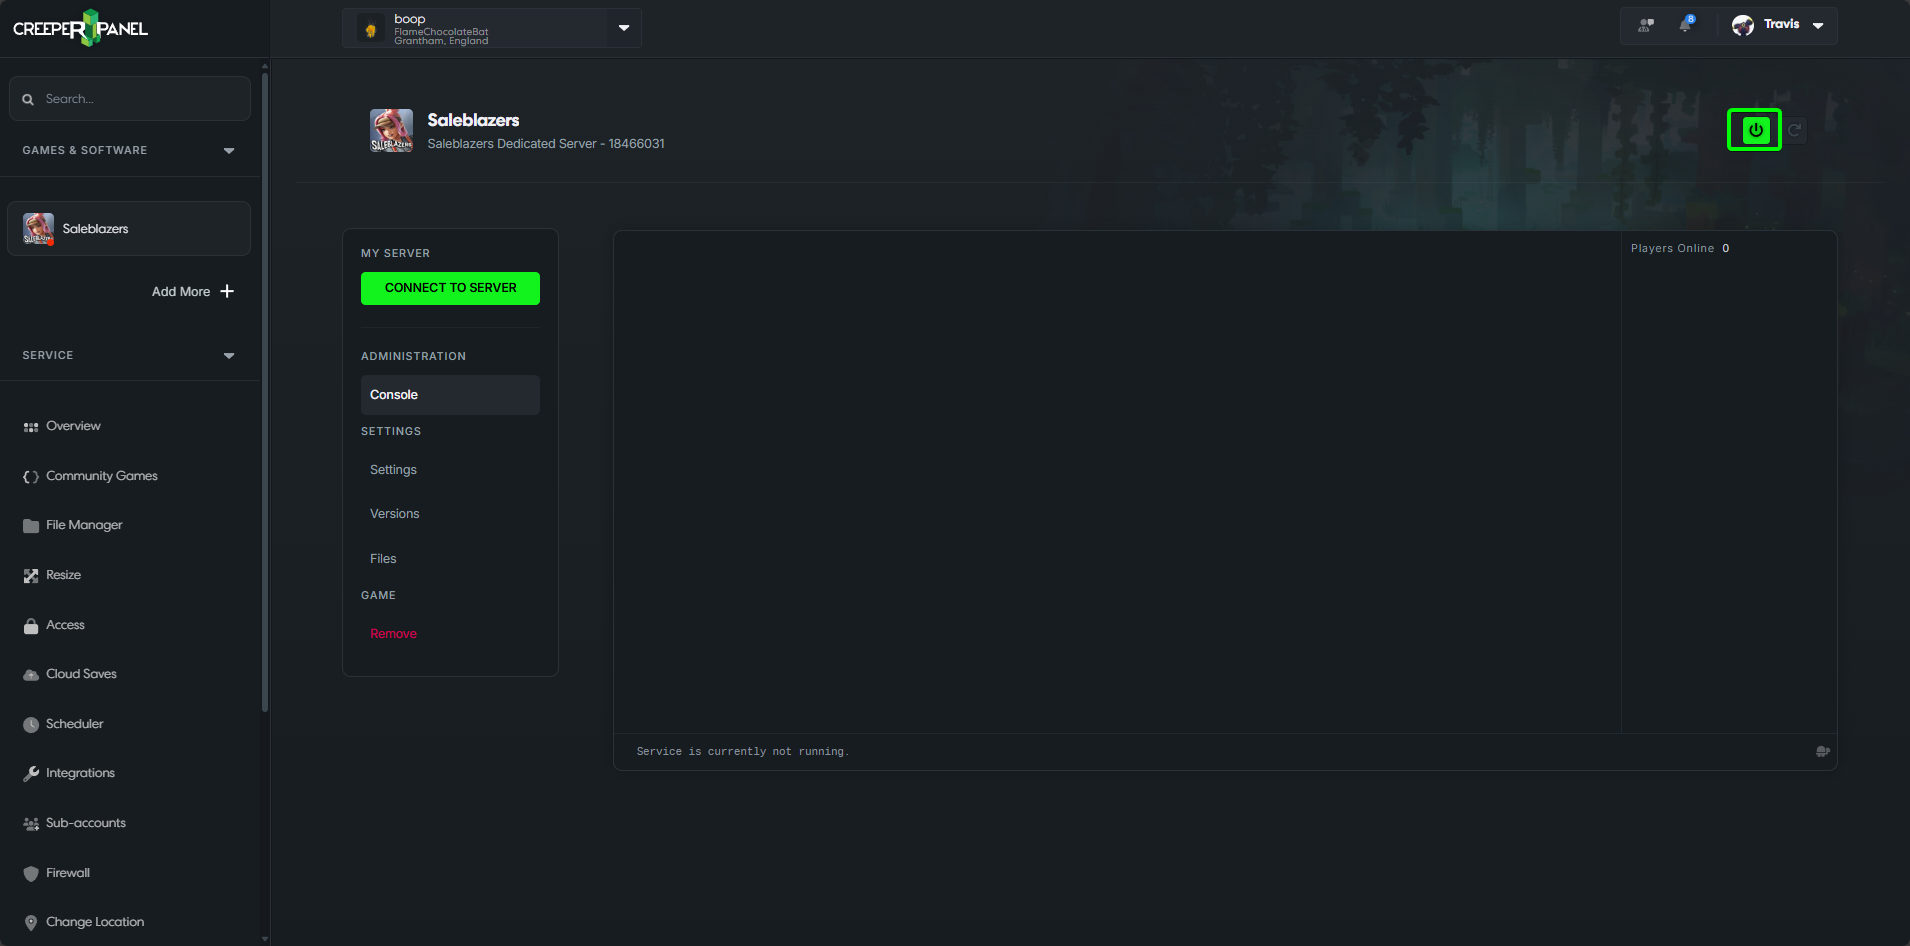
Task: Click the sidebar scrollbar
Action: point(265,390)
